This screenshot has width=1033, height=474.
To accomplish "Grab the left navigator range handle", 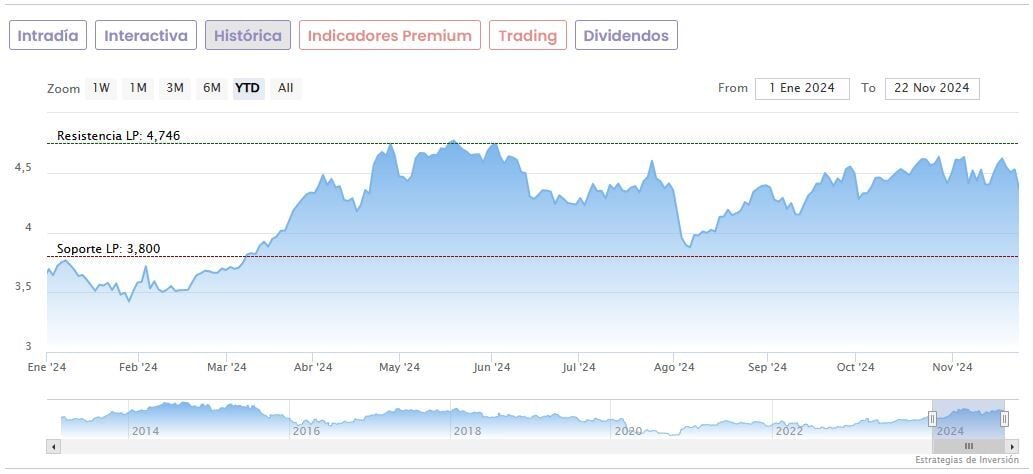I will point(932,419).
